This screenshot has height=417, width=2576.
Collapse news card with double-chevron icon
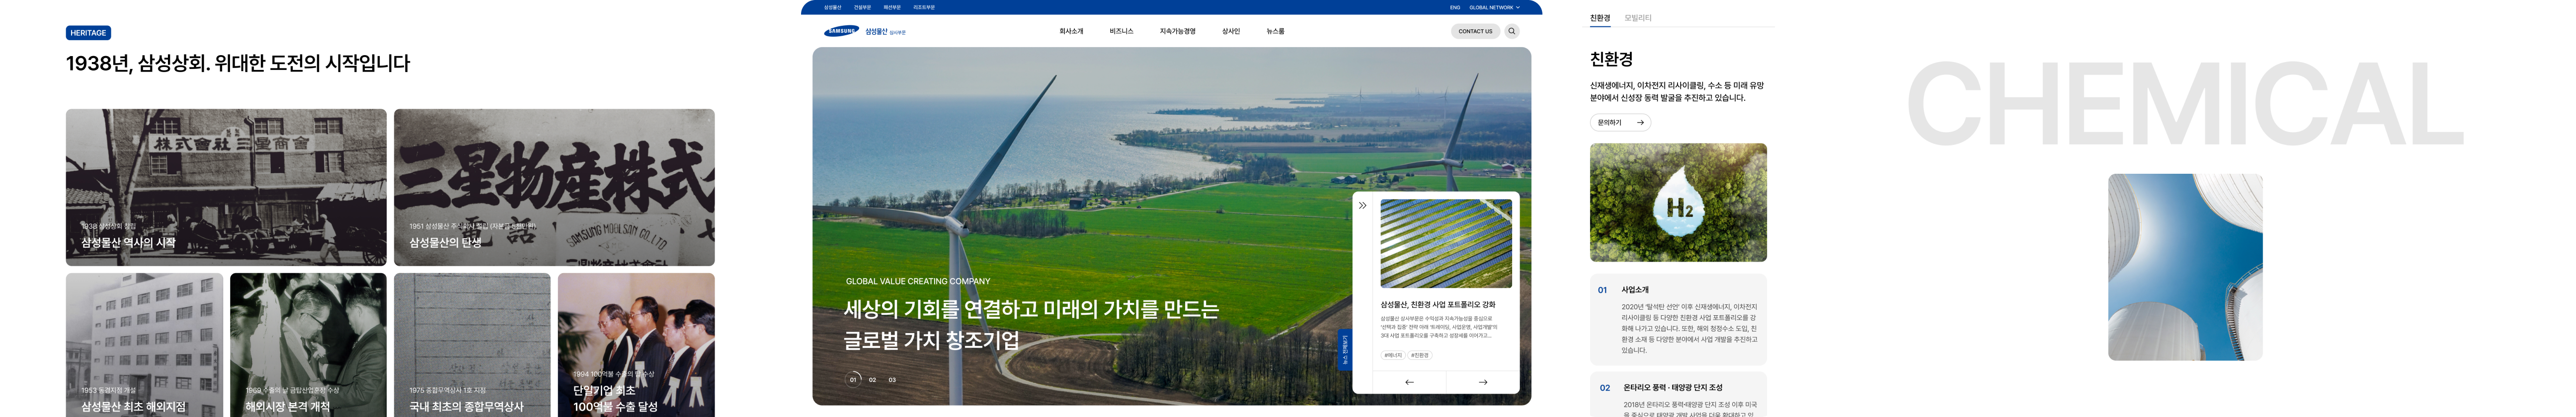pos(1362,206)
